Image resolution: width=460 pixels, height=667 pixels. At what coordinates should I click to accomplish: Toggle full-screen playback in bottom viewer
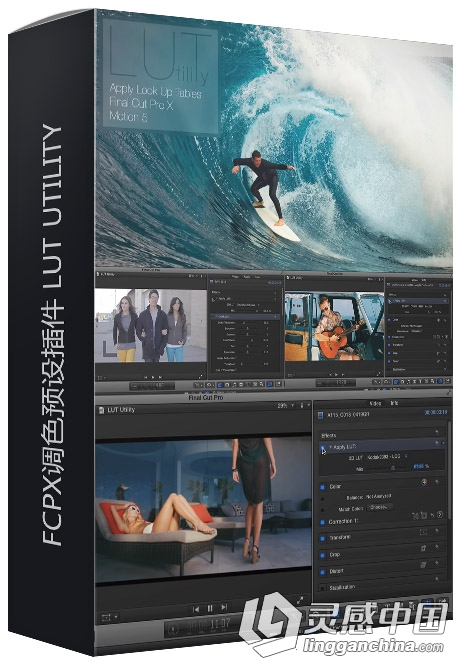coord(300,601)
